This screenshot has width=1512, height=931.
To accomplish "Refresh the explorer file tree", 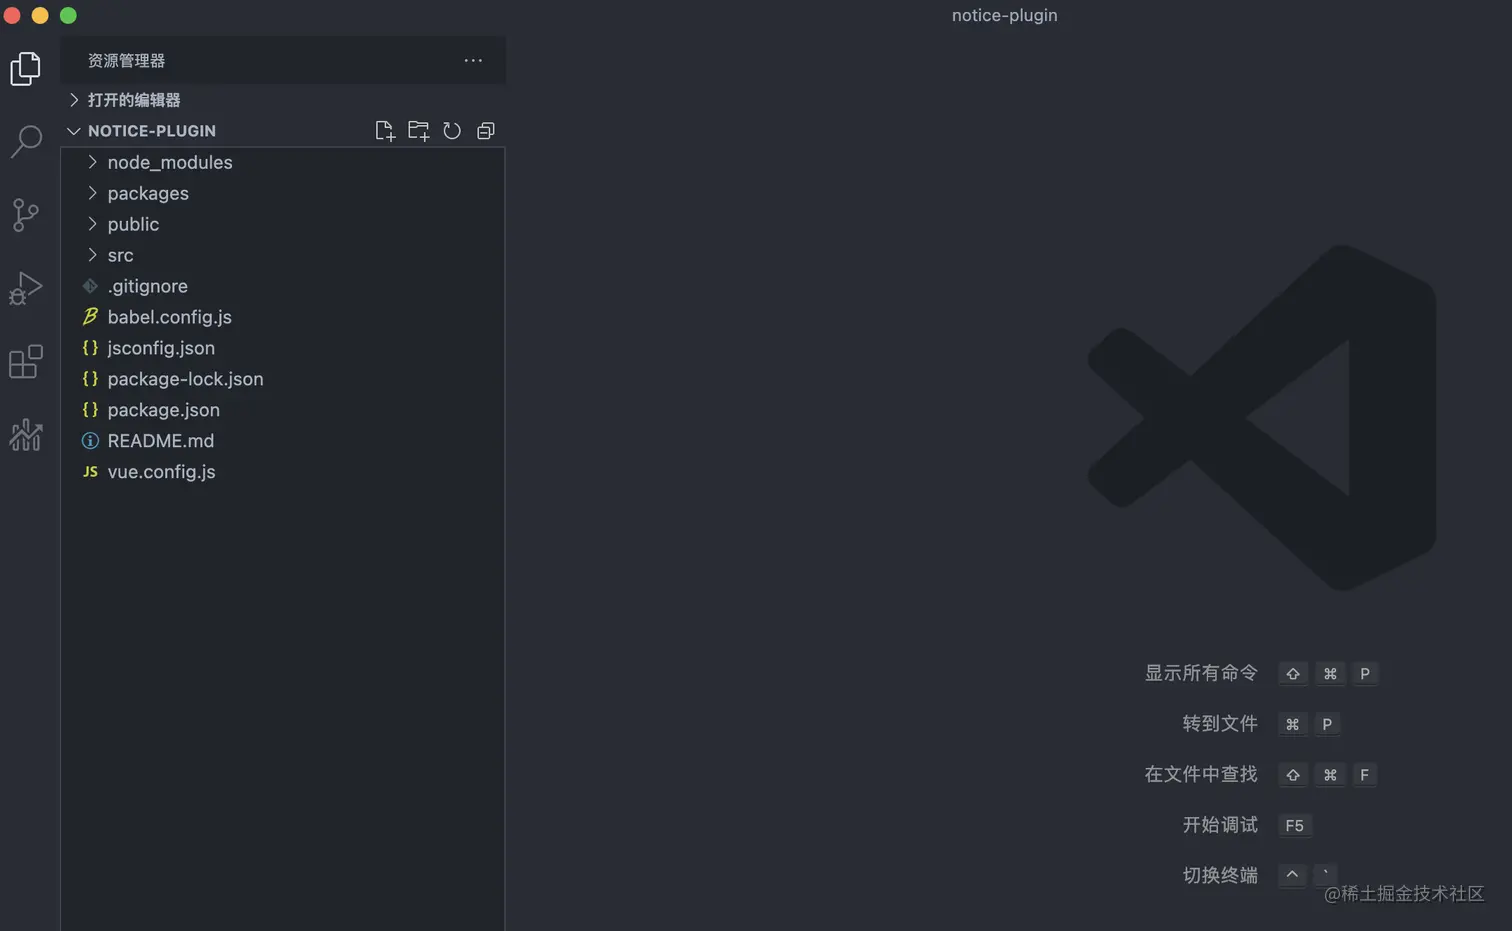I will pyautogui.click(x=452, y=131).
